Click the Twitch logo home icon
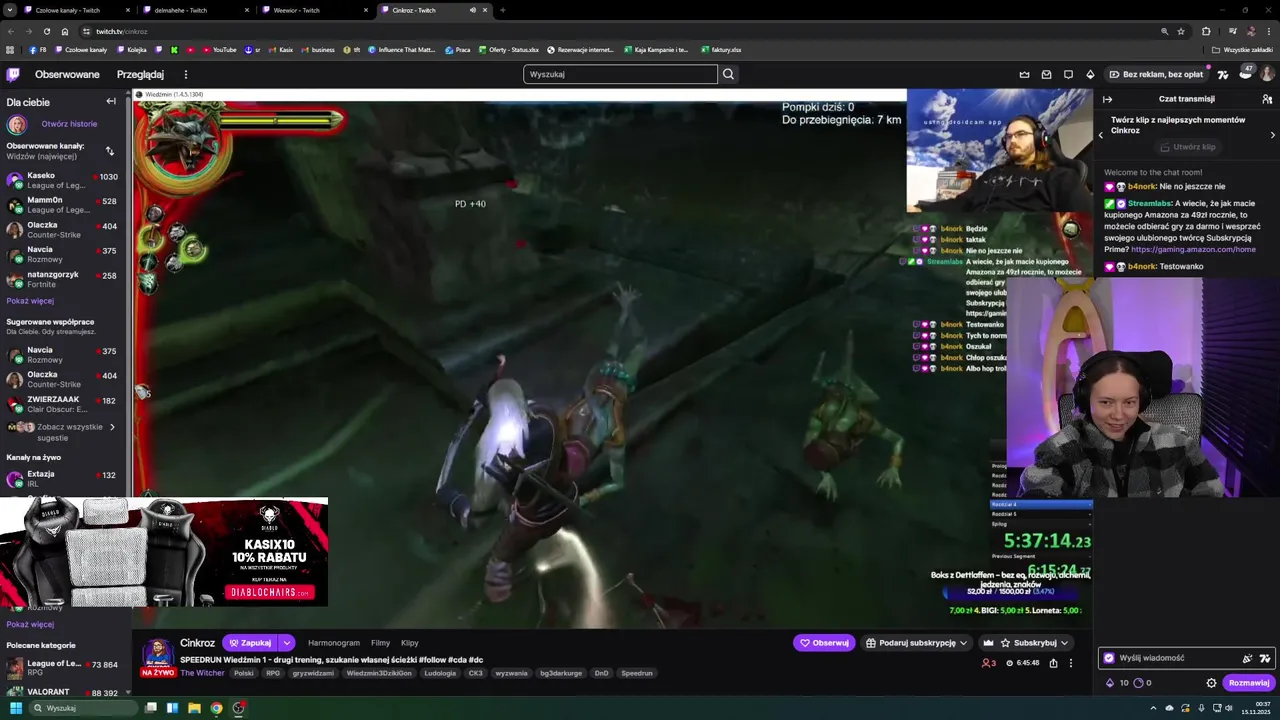Viewport: 1280px width, 720px height. coord(13,74)
